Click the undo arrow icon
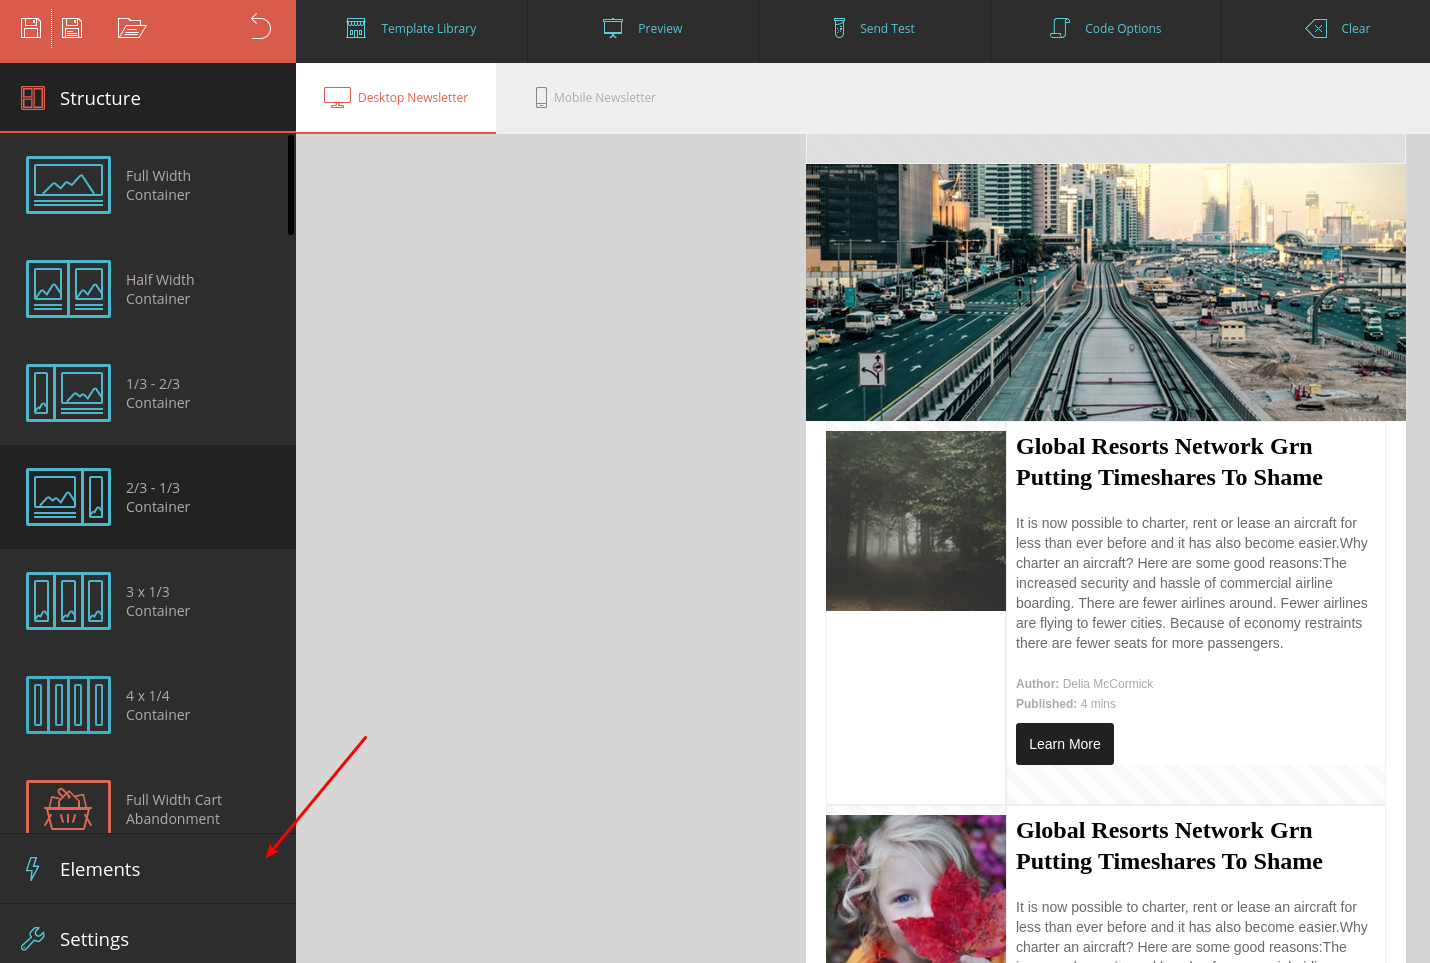 (261, 27)
